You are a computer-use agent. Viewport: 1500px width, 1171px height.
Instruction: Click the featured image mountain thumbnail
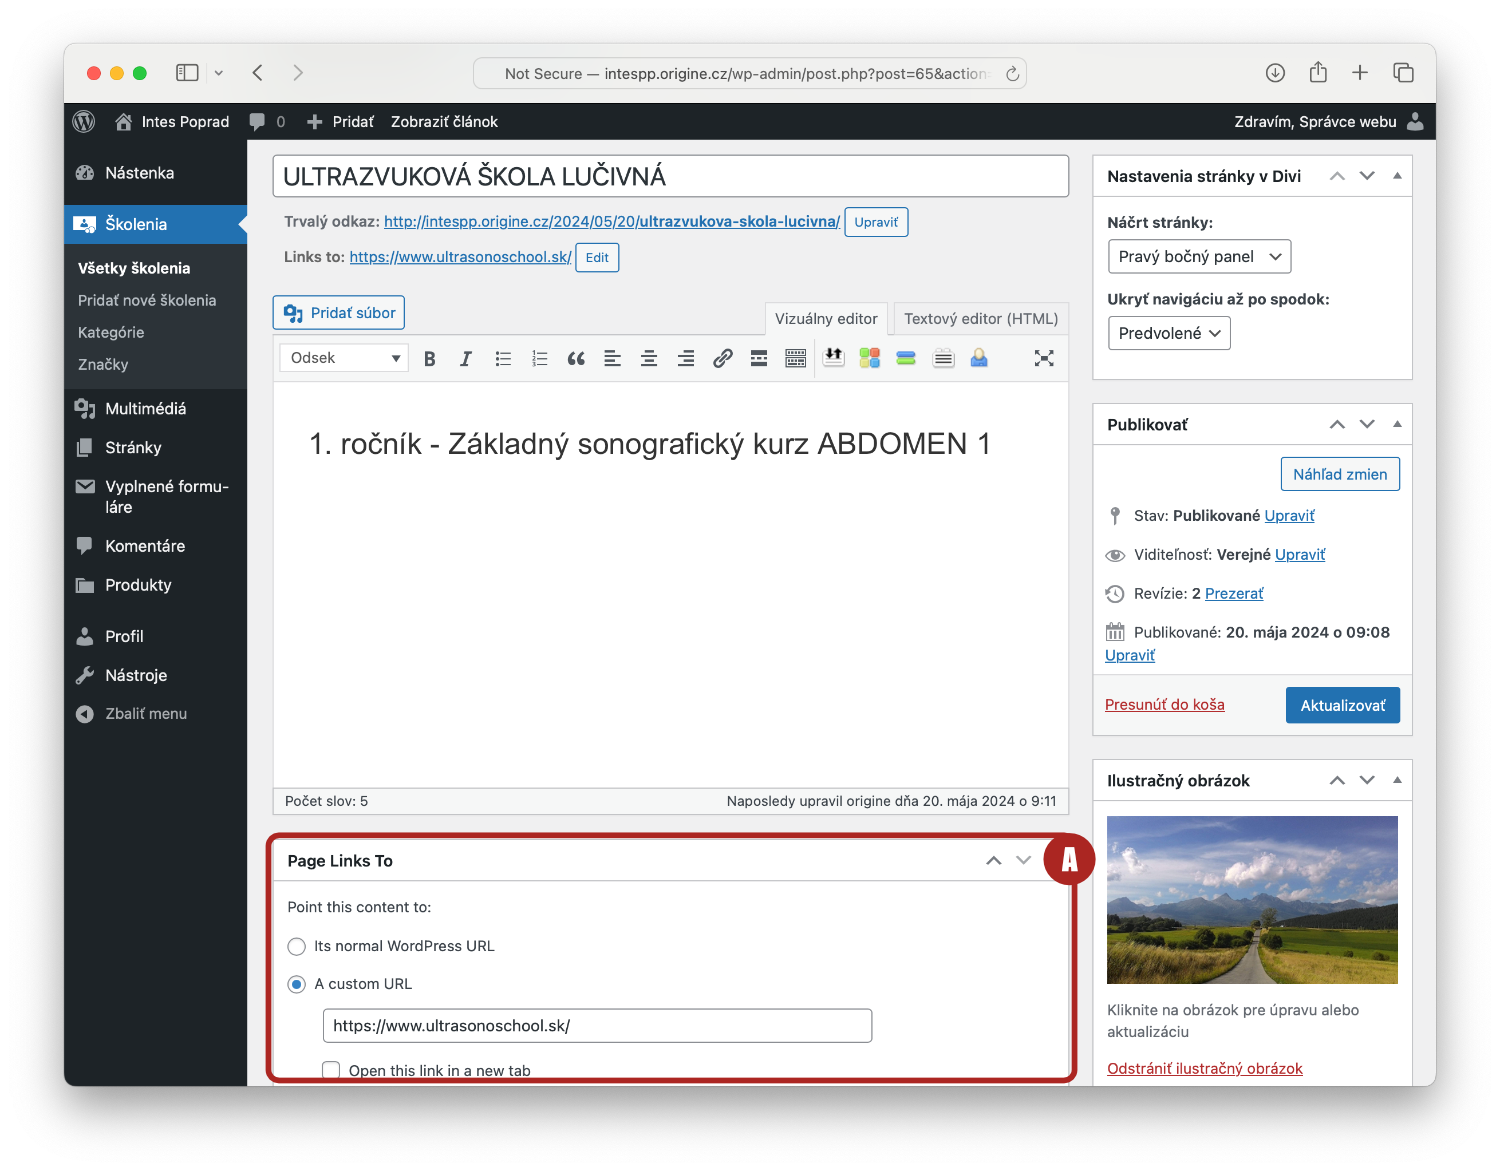[1252, 900]
